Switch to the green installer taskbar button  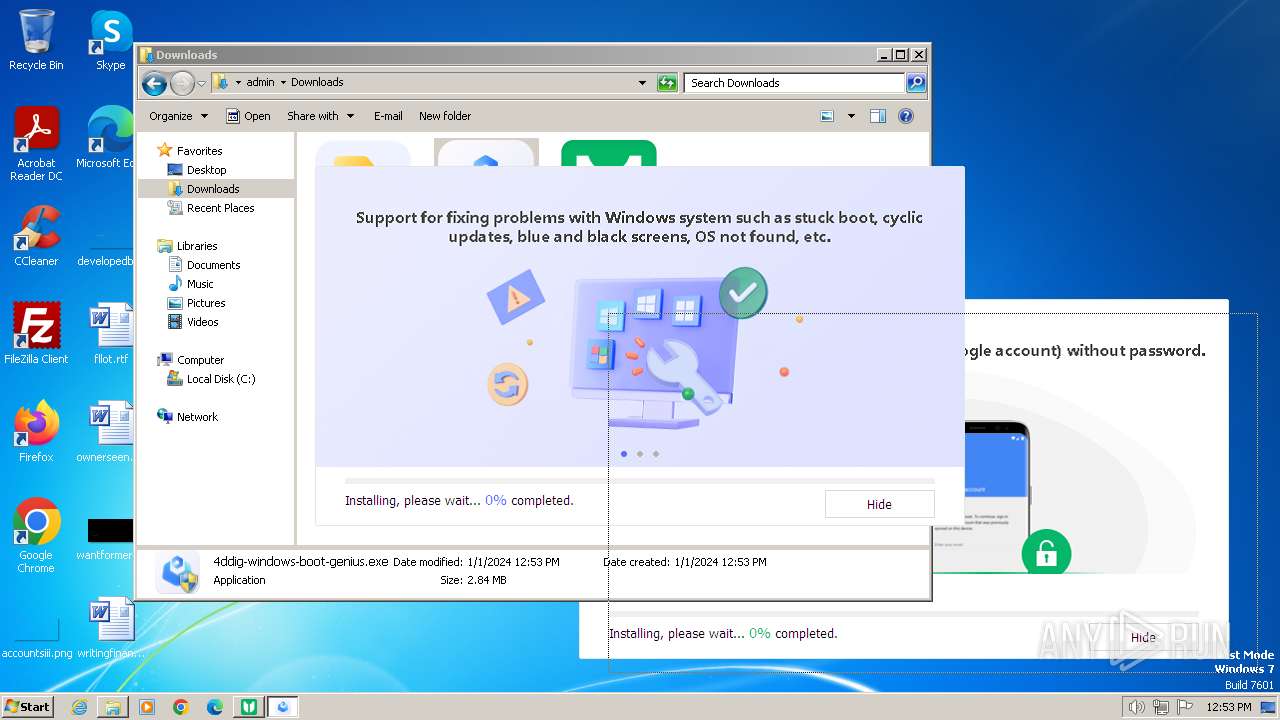point(248,707)
